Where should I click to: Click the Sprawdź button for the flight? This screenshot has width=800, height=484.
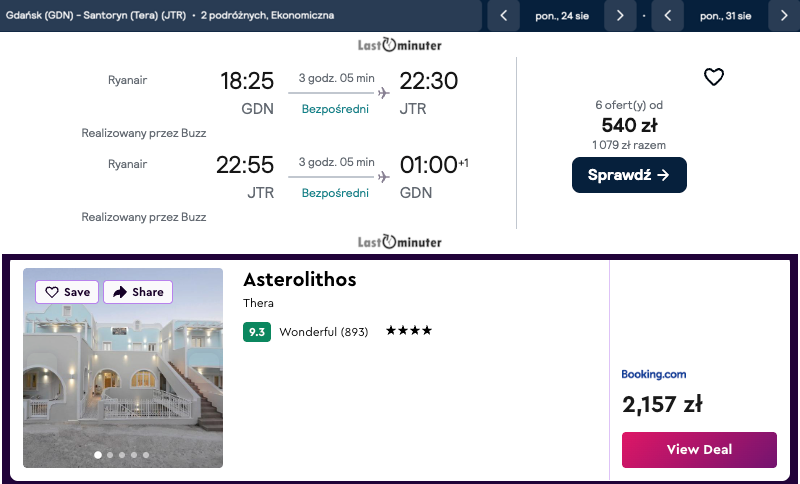click(x=629, y=175)
